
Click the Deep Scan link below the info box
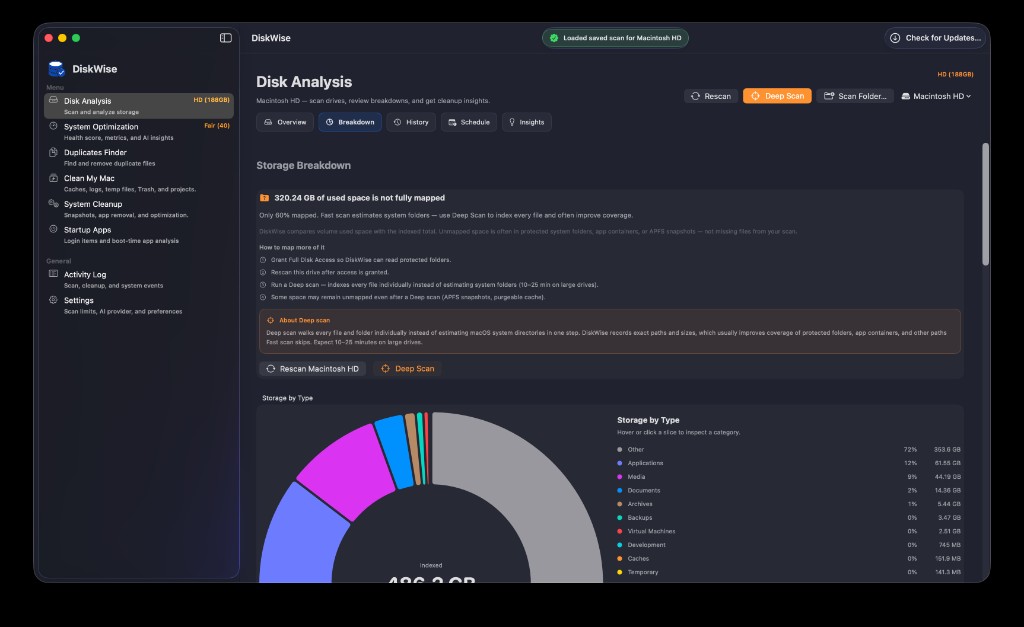point(408,368)
